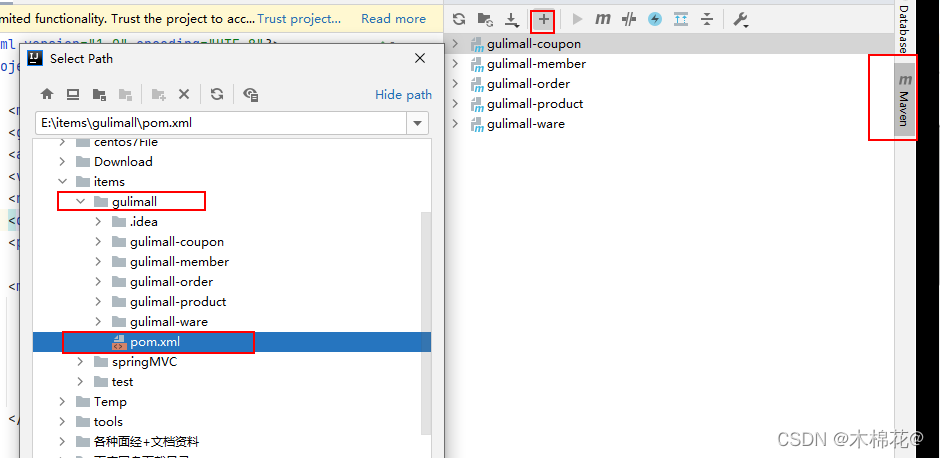Select pom.xml file in tree
Image resolution: width=940 pixels, height=458 pixels.
tap(231, 342)
